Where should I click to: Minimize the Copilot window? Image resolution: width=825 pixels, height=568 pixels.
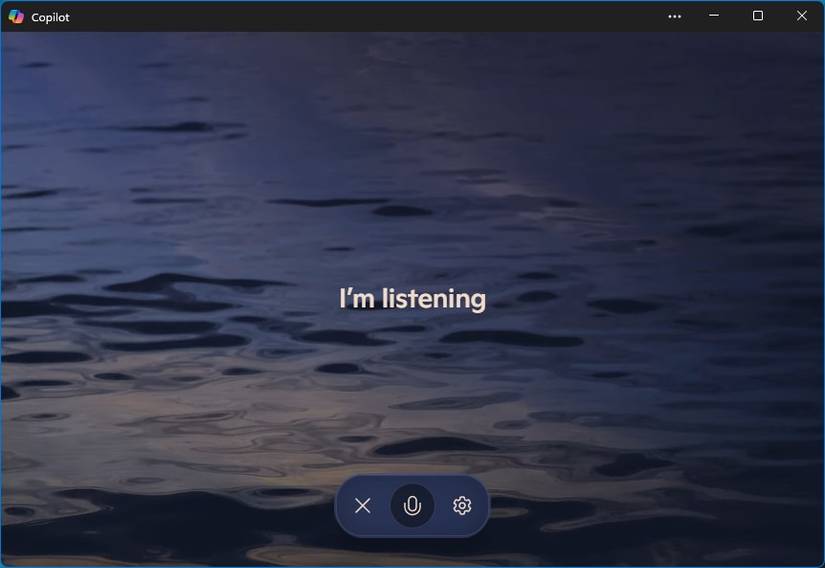click(x=714, y=16)
